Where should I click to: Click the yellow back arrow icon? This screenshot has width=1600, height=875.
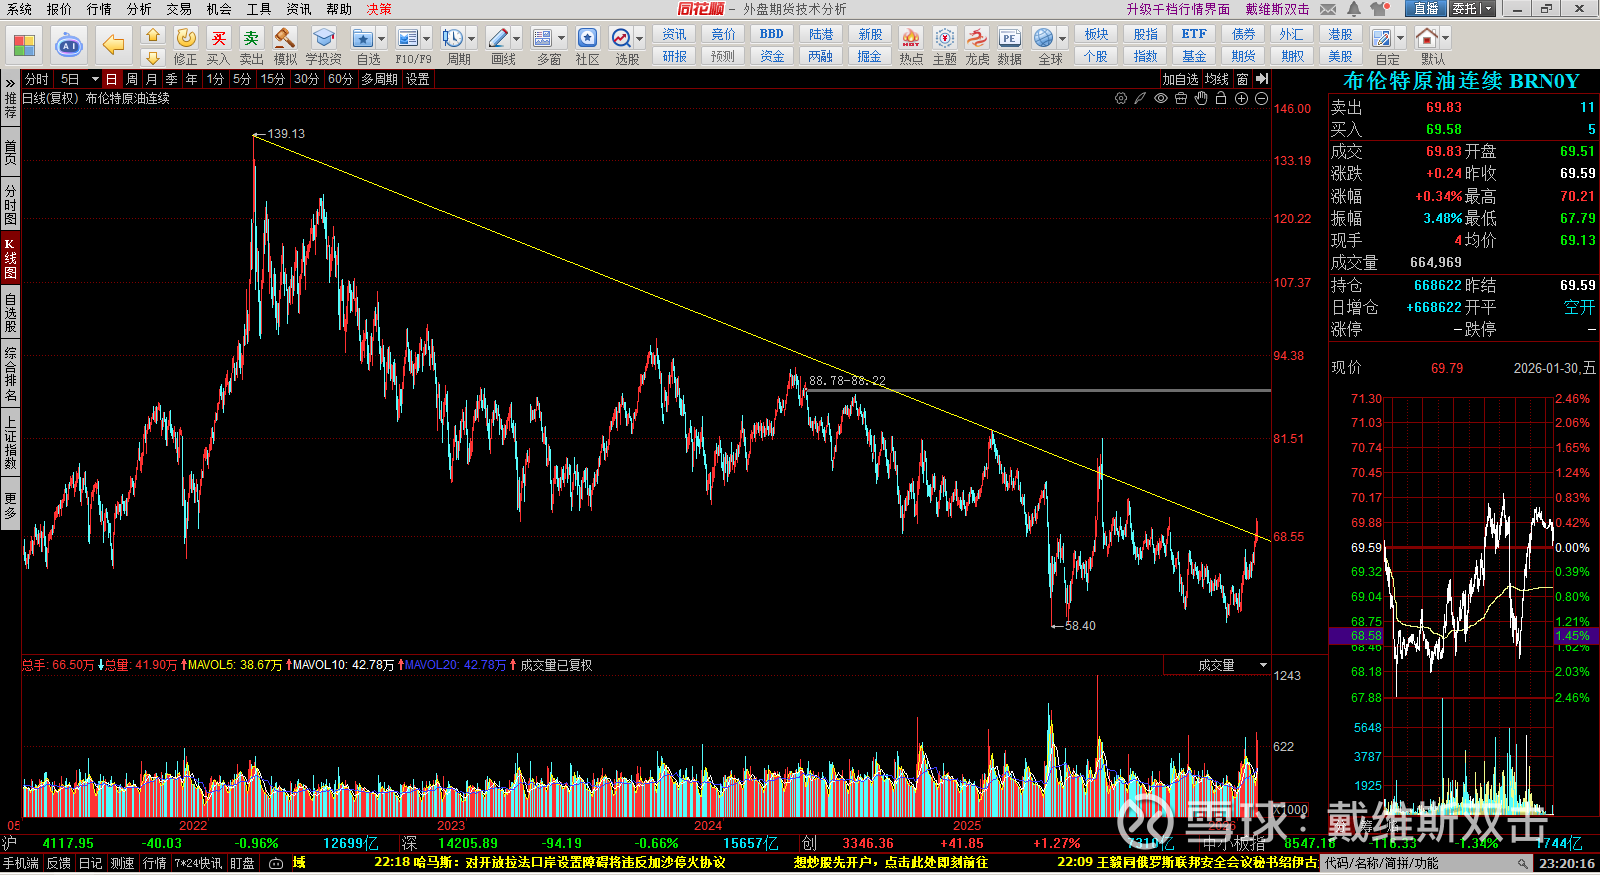tap(114, 45)
